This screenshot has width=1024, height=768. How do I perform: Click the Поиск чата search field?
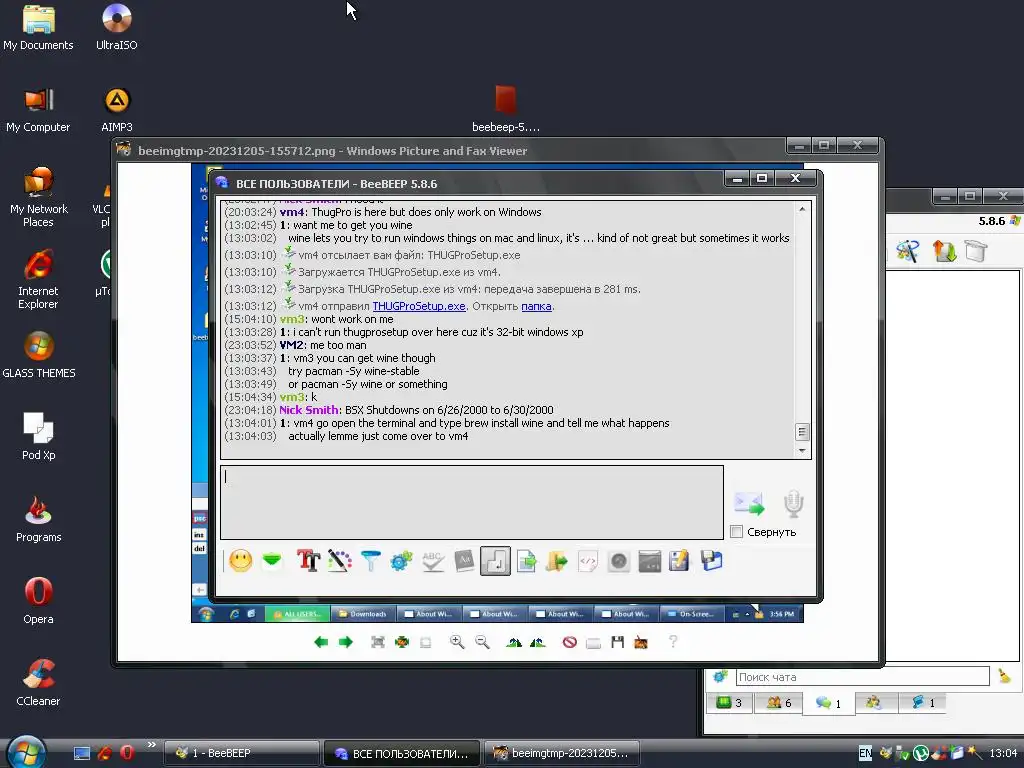tap(863, 677)
